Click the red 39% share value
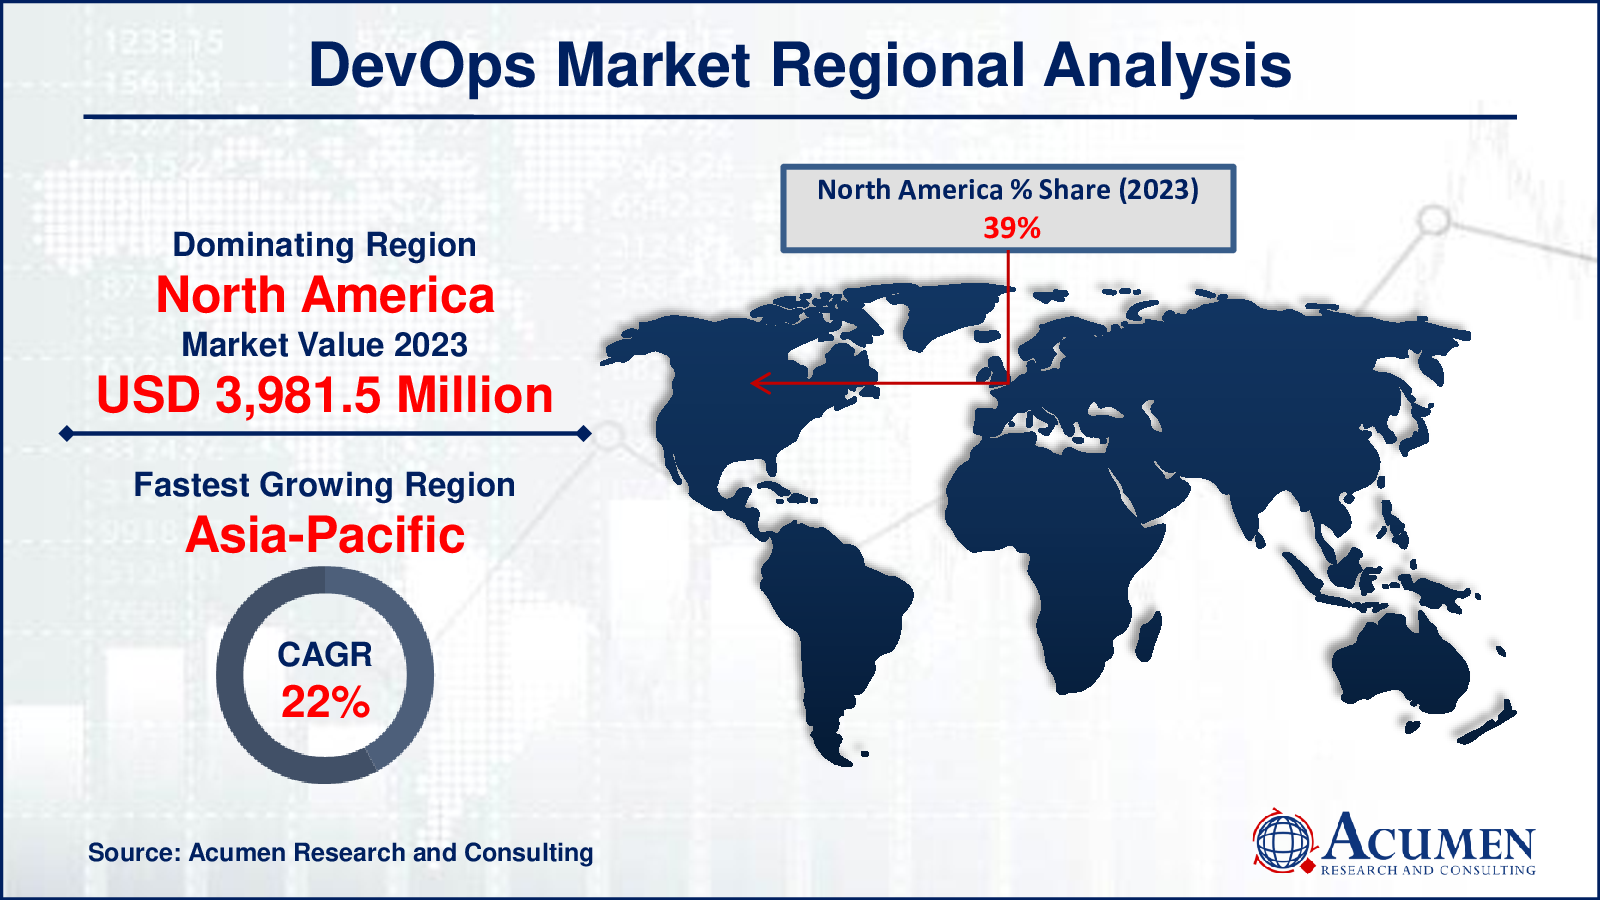1600x900 pixels. coord(1011,228)
